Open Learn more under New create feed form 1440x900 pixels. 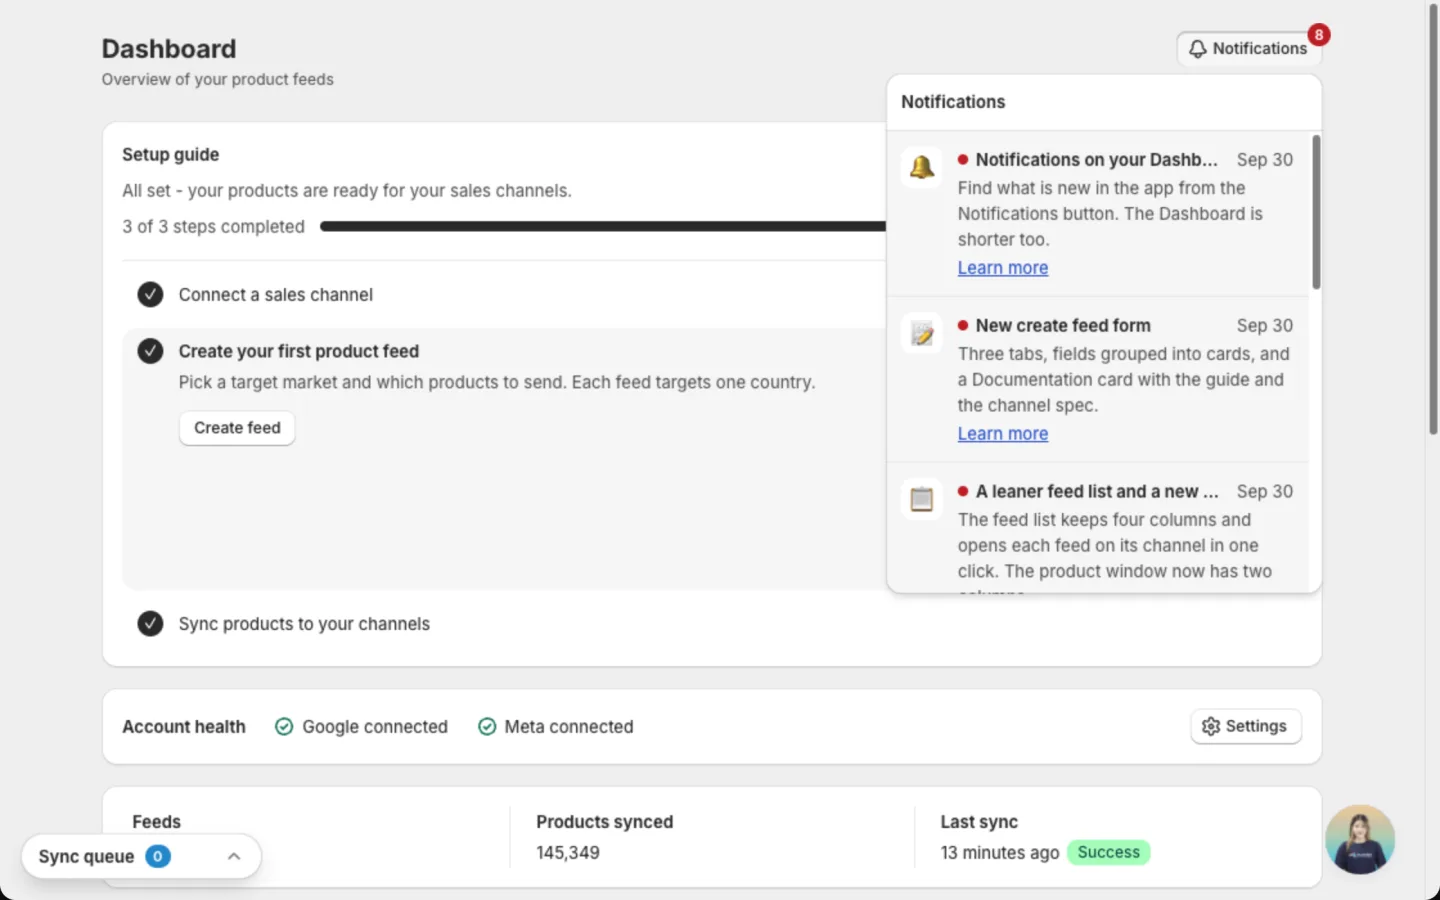coord(1003,434)
